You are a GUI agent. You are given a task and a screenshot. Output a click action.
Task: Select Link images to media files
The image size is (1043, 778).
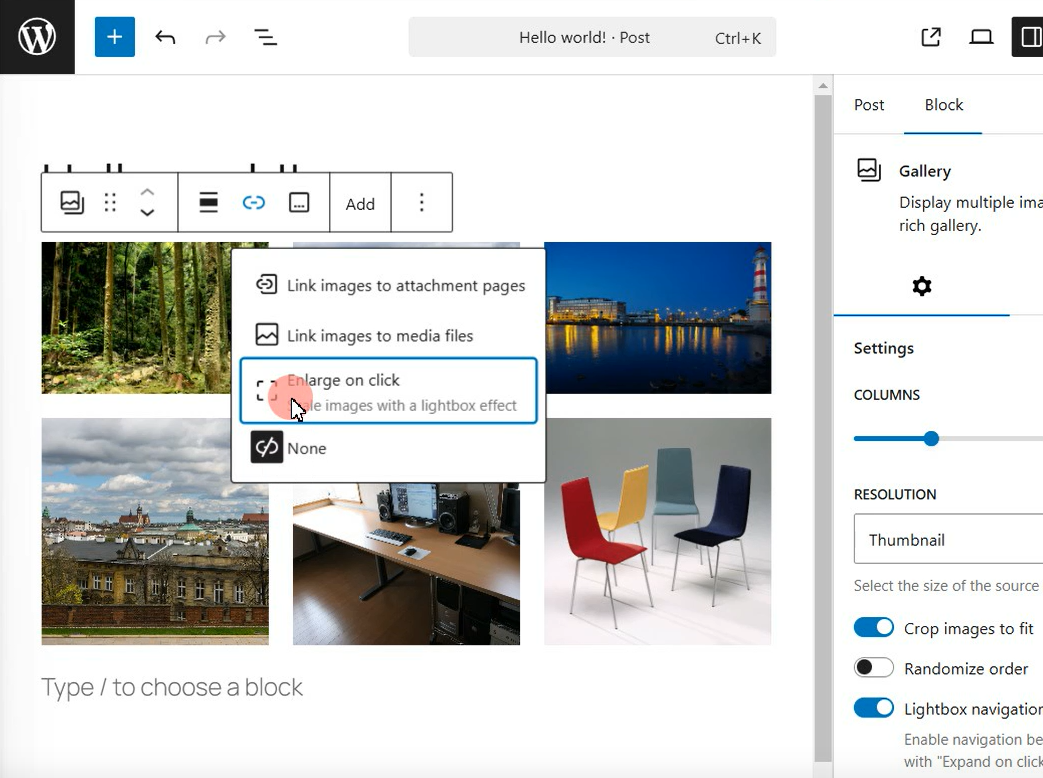coord(380,336)
